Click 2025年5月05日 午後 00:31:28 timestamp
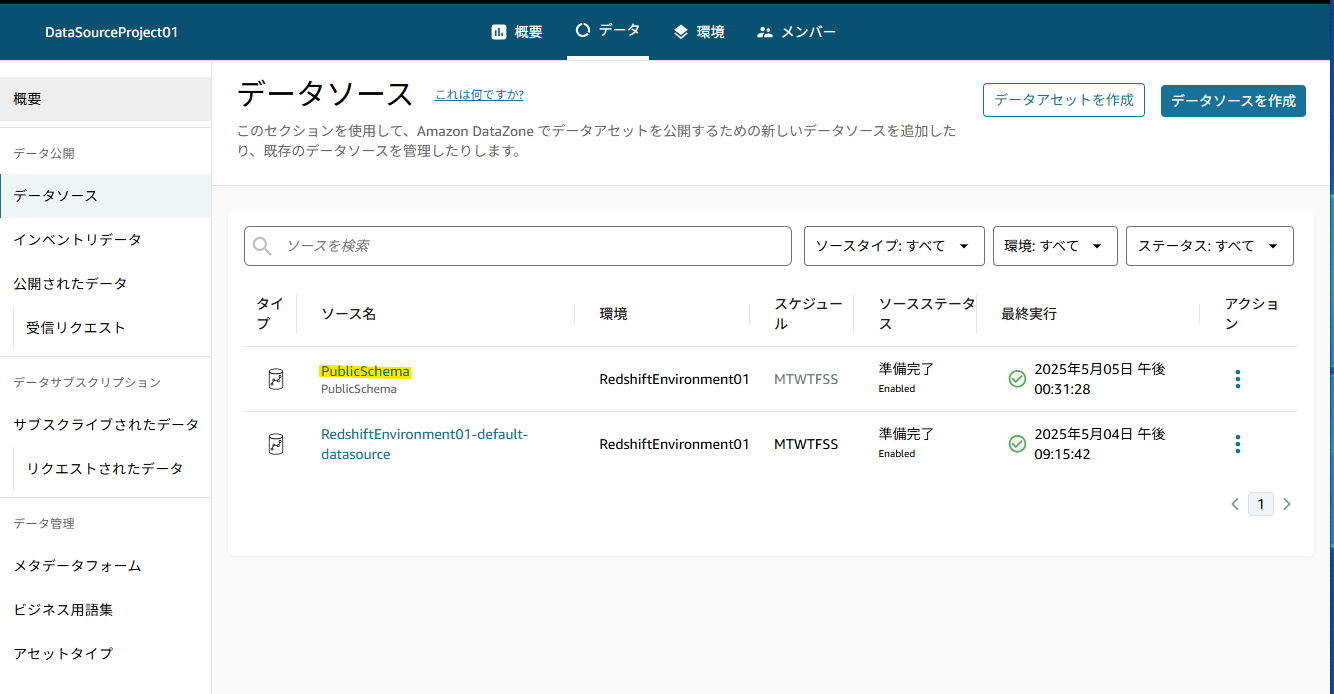Screen dimensions: 1334x694 coord(1100,379)
